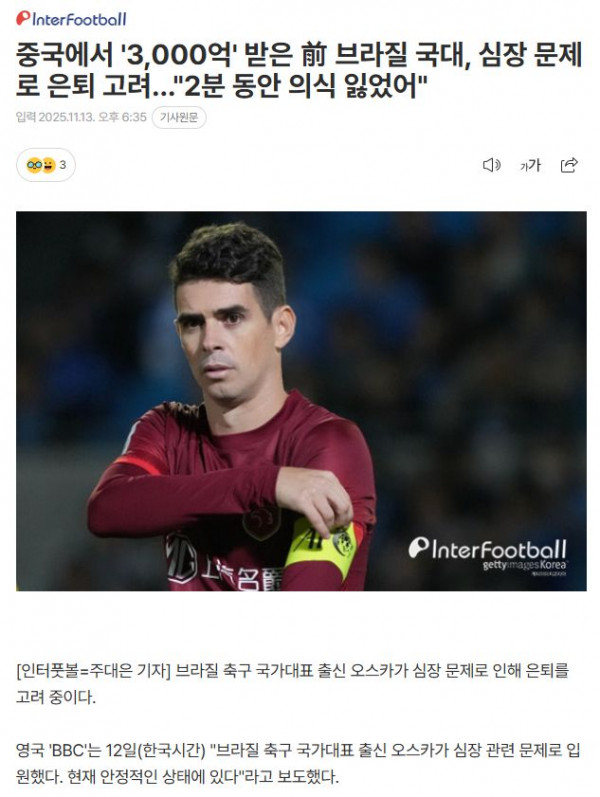Open the InterFootball publisher name at top
This screenshot has height=797, width=600.
point(71,19)
